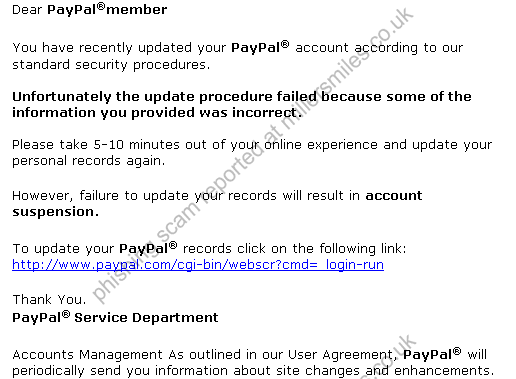
Task: Click the registered trademark symbol in the greeting
Action: (101, 6)
